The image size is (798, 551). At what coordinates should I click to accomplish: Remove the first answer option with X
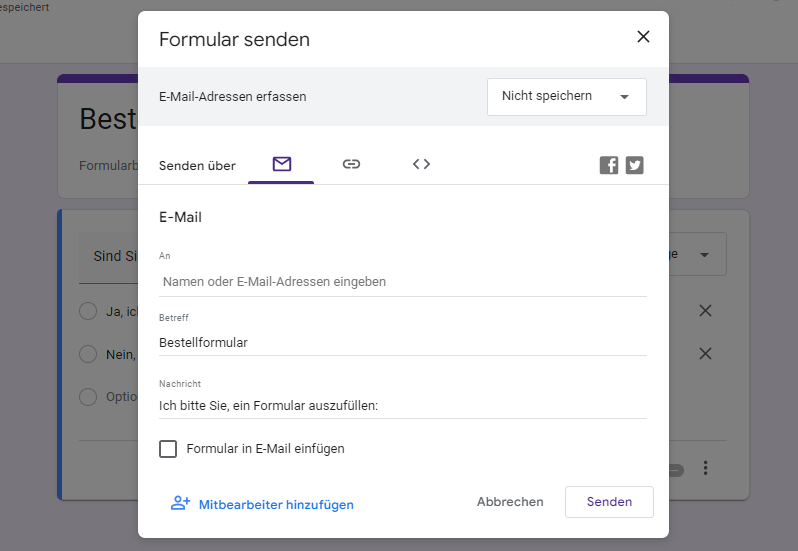point(705,311)
